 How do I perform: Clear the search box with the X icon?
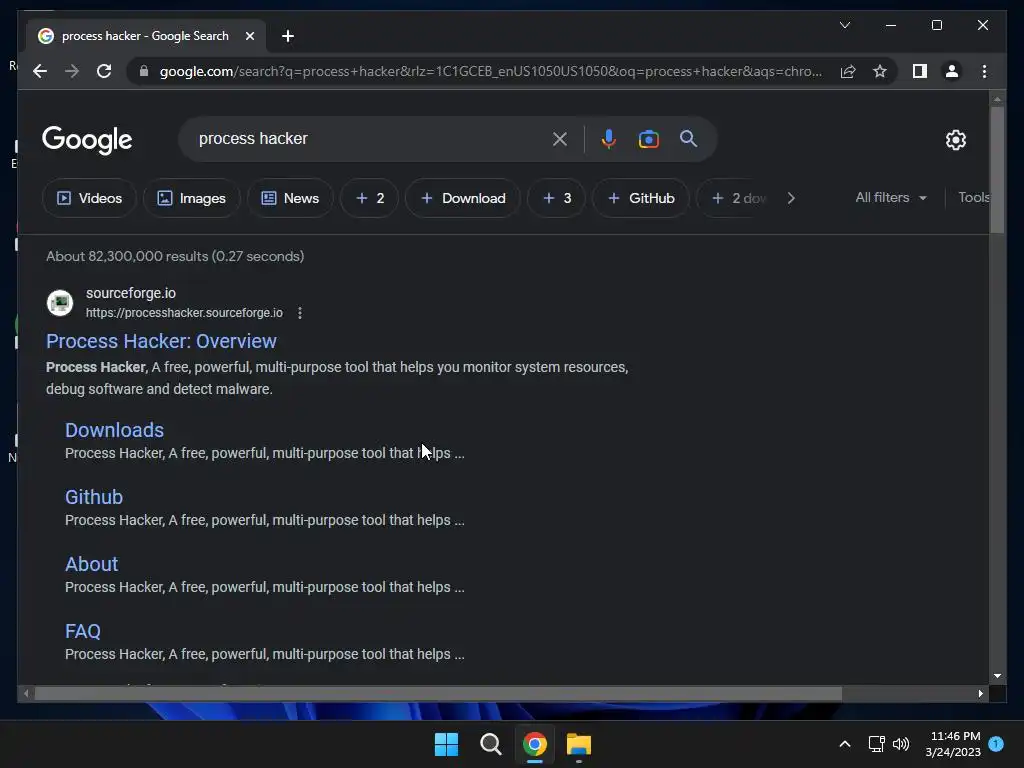560,138
